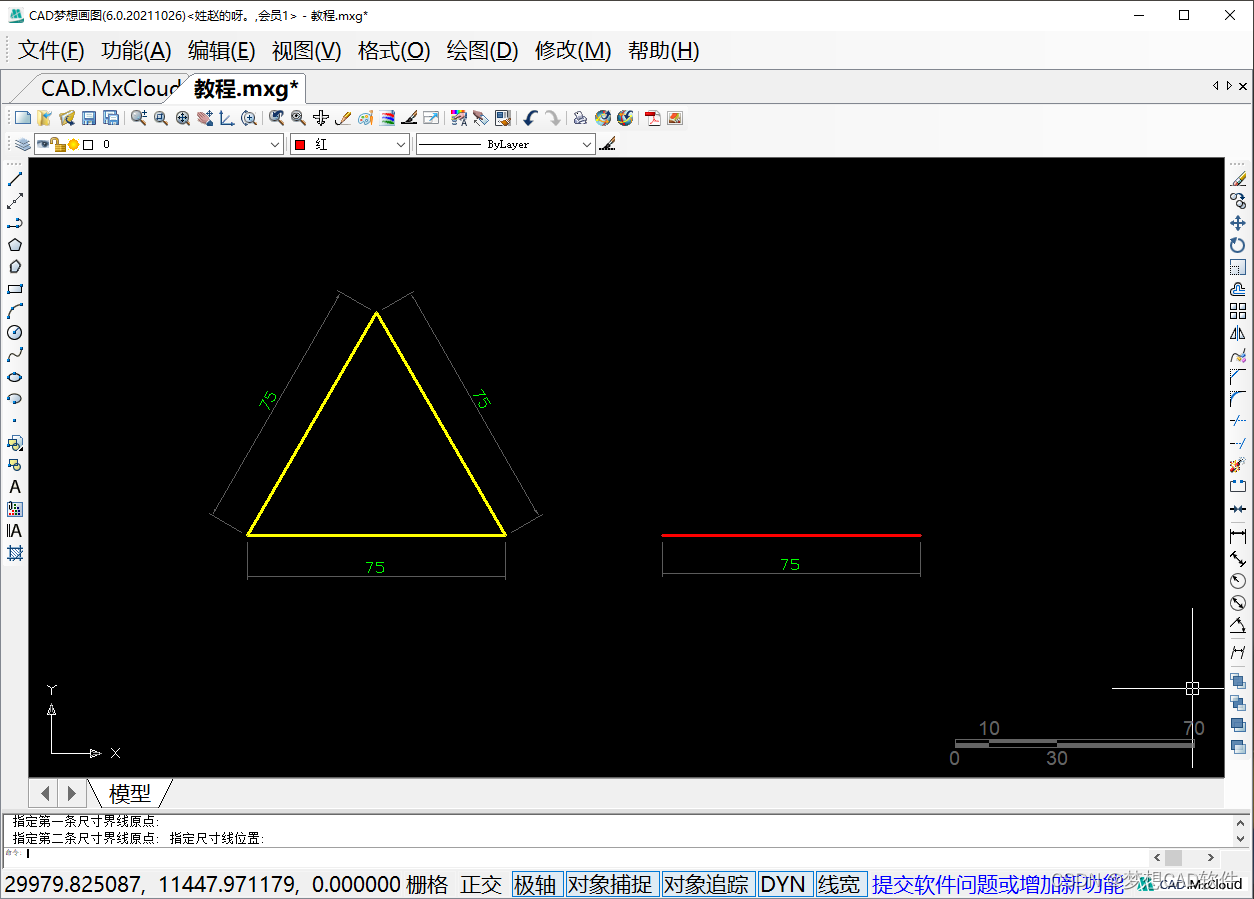The width and height of the screenshot is (1254, 899).
Task: Select the Offset tool
Action: pyautogui.click(x=1238, y=289)
